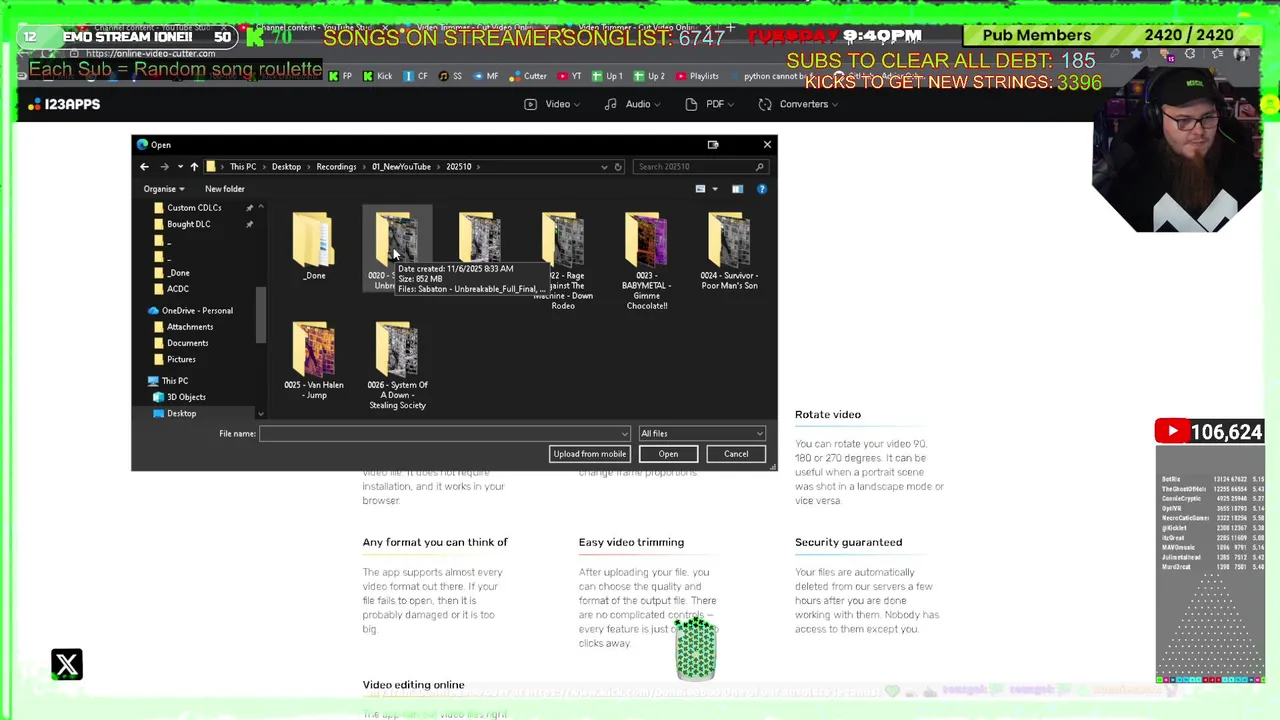Screen dimensions: 1280x720
Task: Click 'Upload from mobile' button
Action: click(x=590, y=454)
